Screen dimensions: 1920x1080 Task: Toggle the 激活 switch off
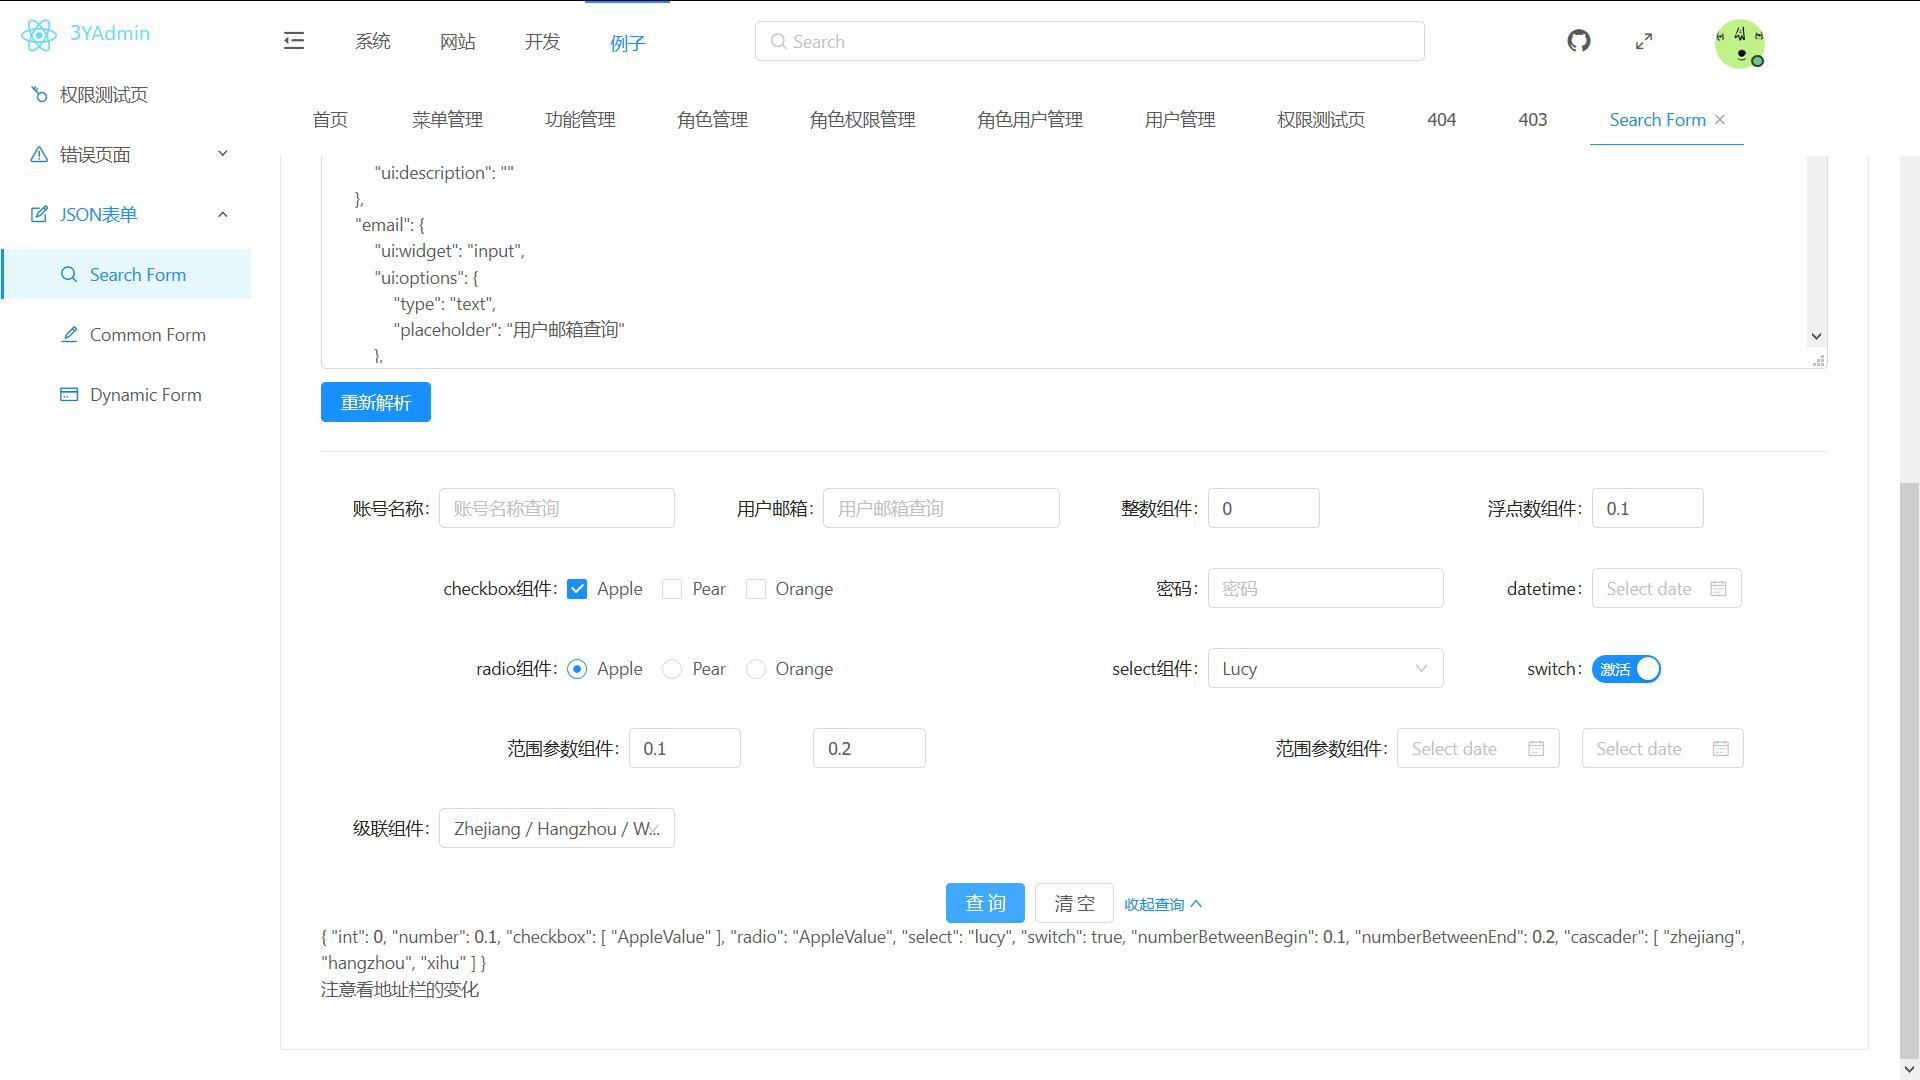coord(1626,669)
